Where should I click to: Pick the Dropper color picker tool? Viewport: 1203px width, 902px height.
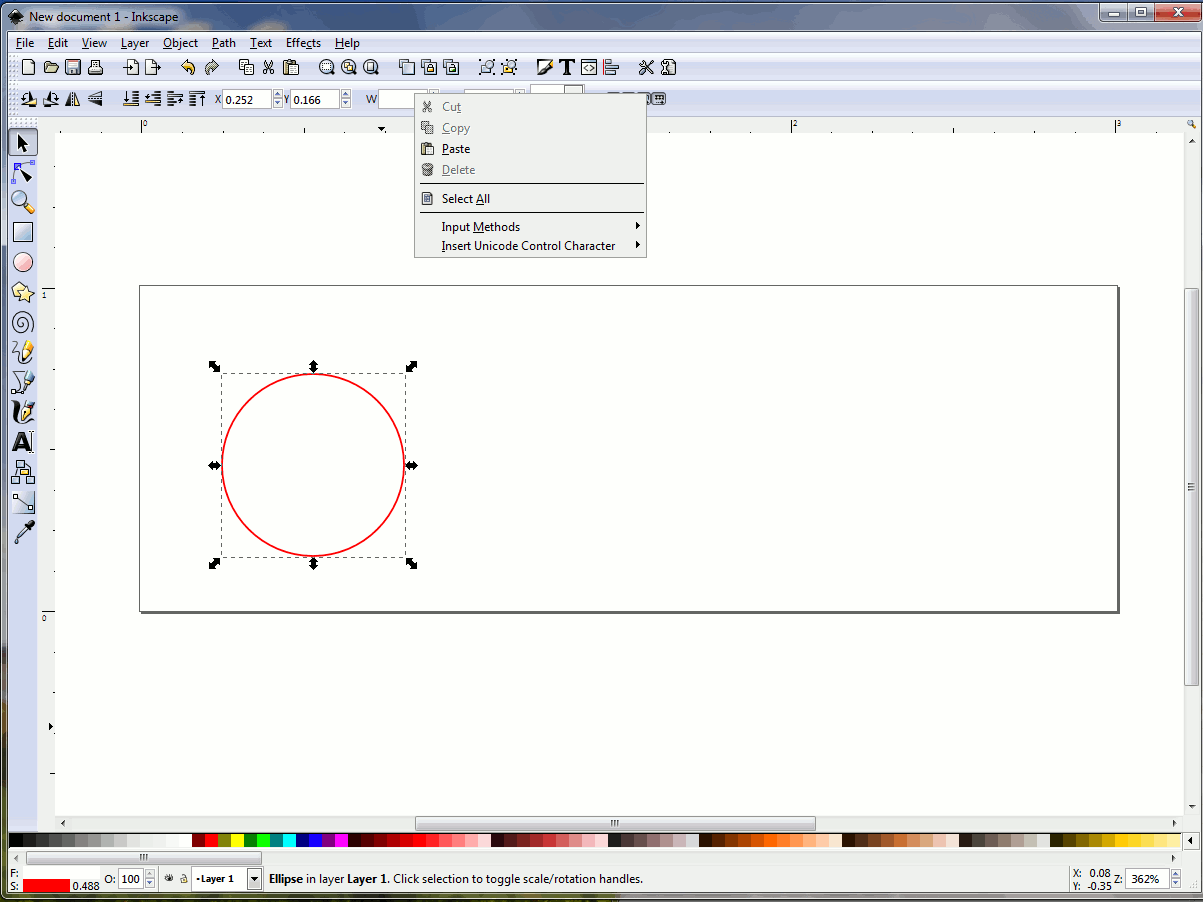[x=23, y=532]
